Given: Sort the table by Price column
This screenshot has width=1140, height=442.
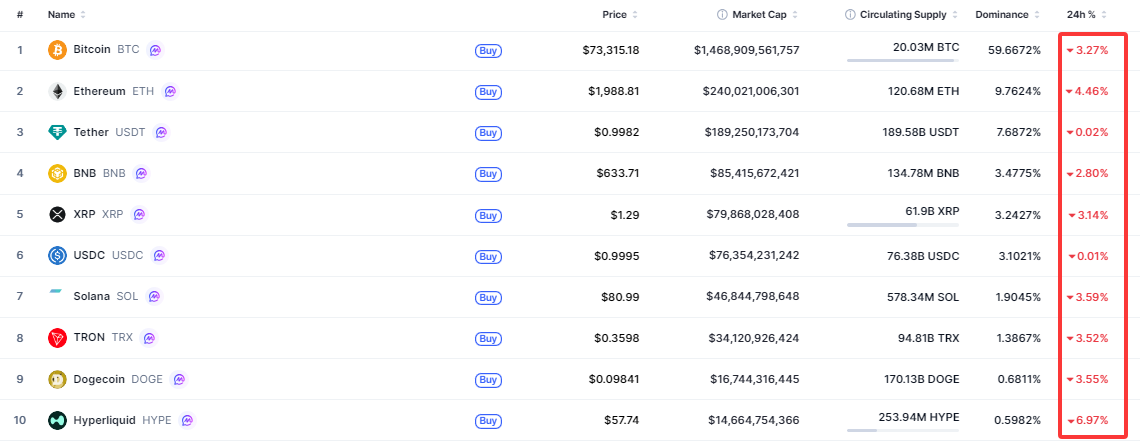Looking at the screenshot, I should click(x=620, y=15).
